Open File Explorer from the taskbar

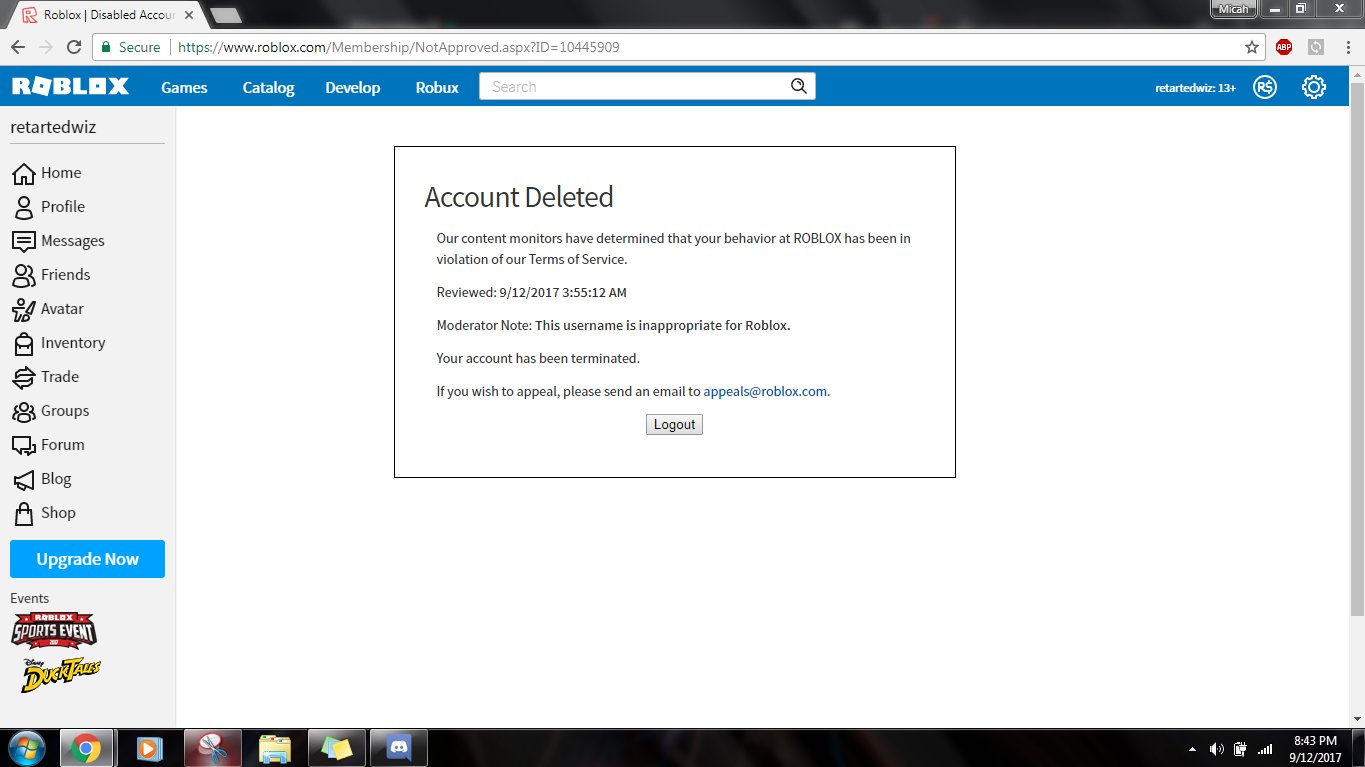coord(275,748)
